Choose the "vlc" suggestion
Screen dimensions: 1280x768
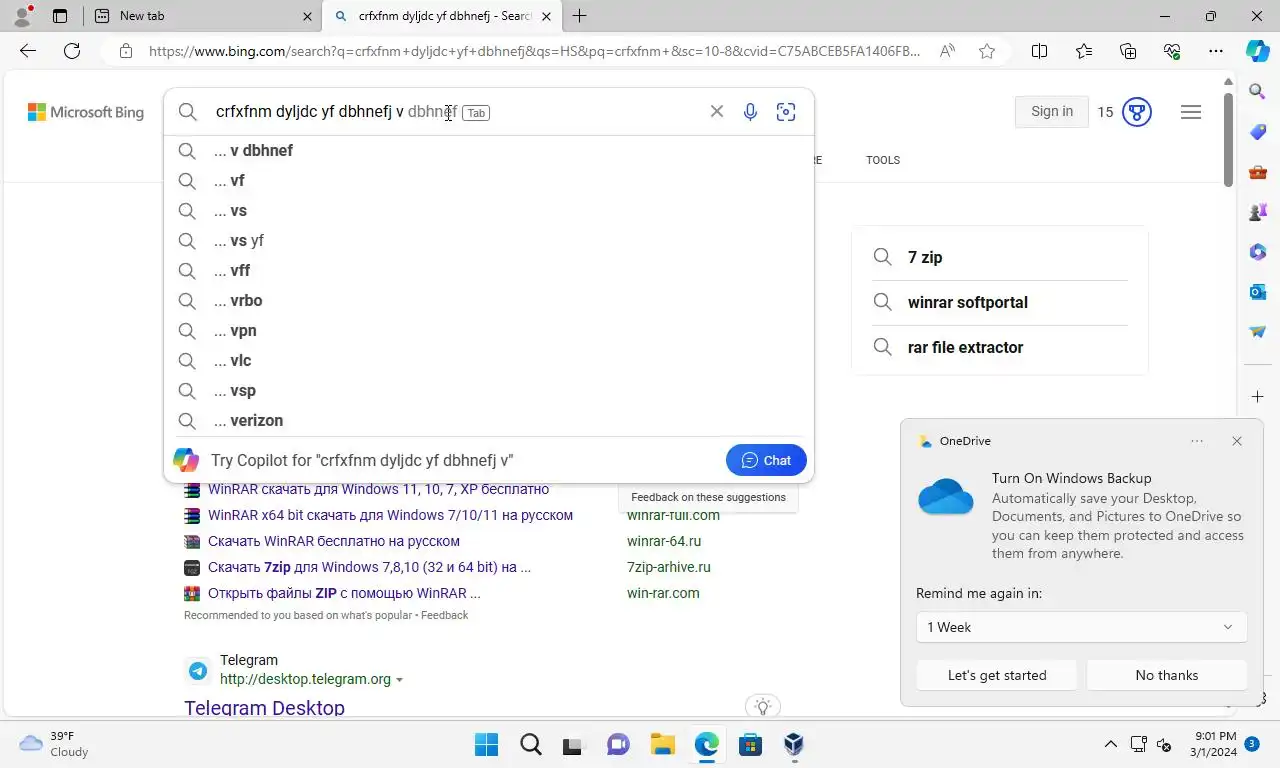pos(488,361)
